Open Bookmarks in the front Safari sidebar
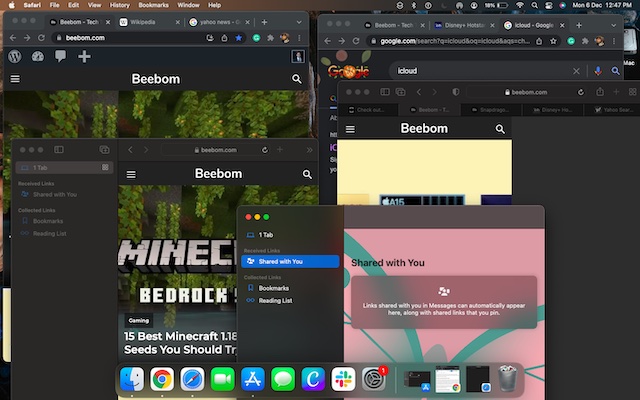640x400 pixels. click(273, 288)
